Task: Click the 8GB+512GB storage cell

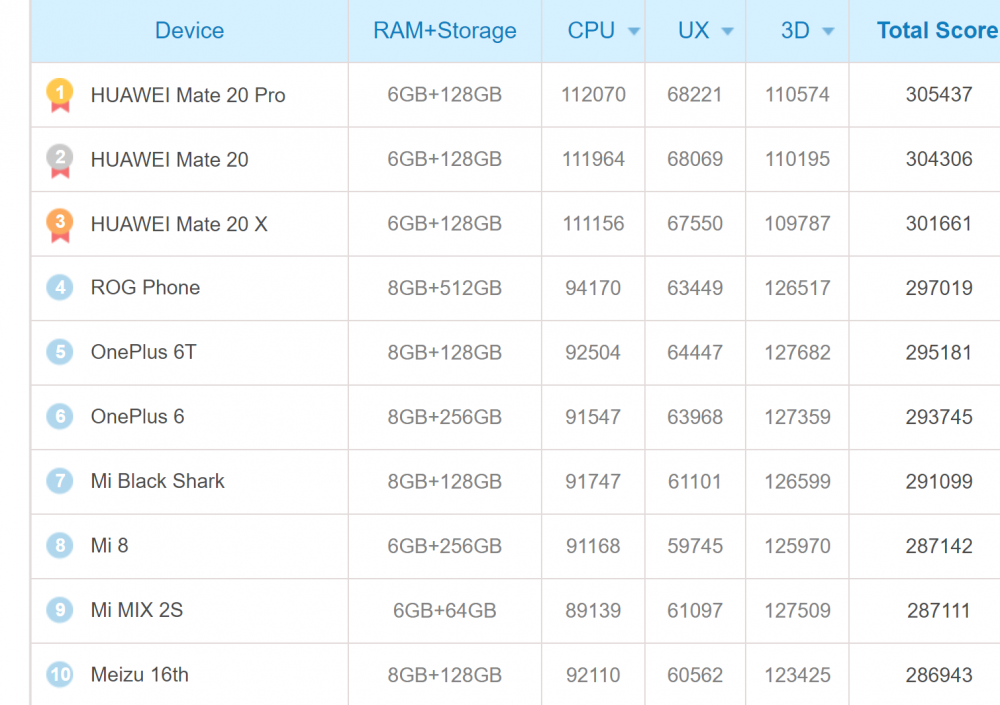Action: [x=445, y=288]
